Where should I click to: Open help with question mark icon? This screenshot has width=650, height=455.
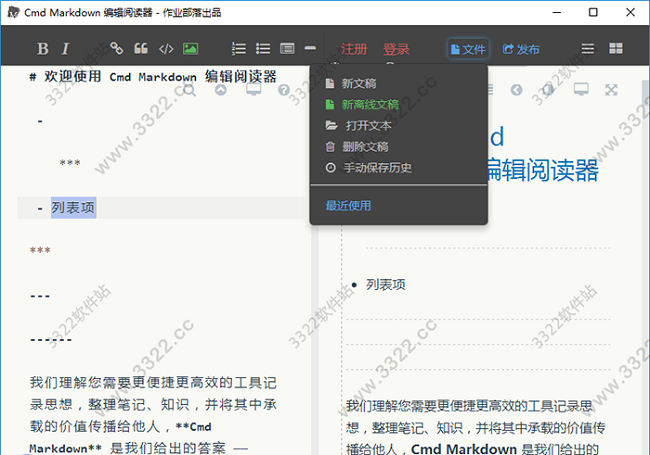[284, 90]
